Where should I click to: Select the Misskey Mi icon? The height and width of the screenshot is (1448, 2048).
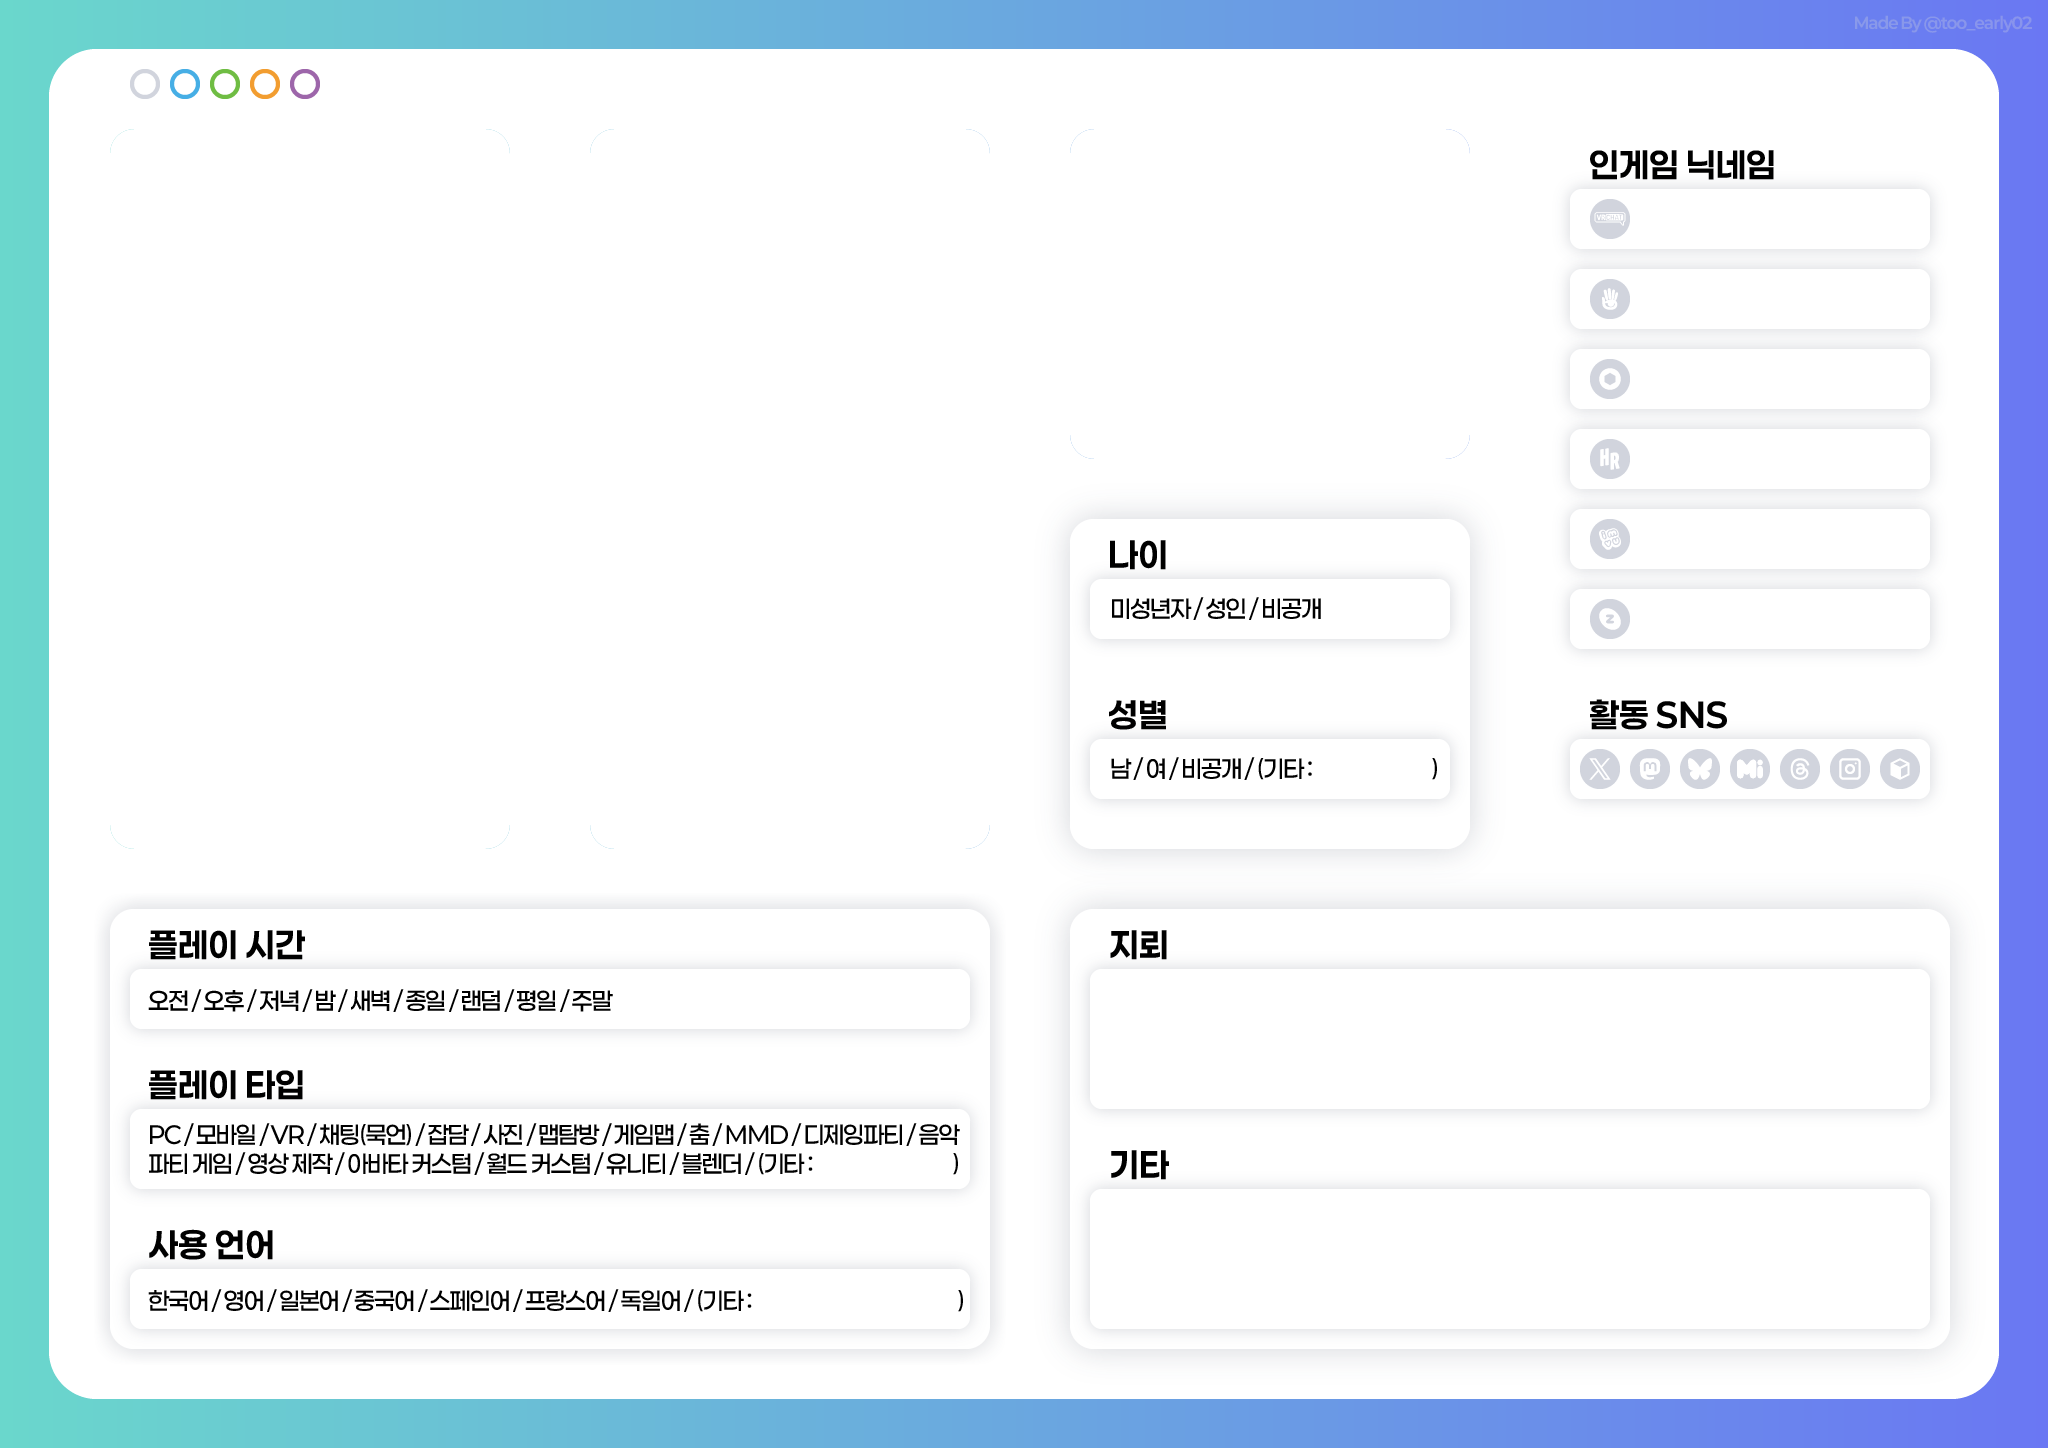coord(1749,769)
